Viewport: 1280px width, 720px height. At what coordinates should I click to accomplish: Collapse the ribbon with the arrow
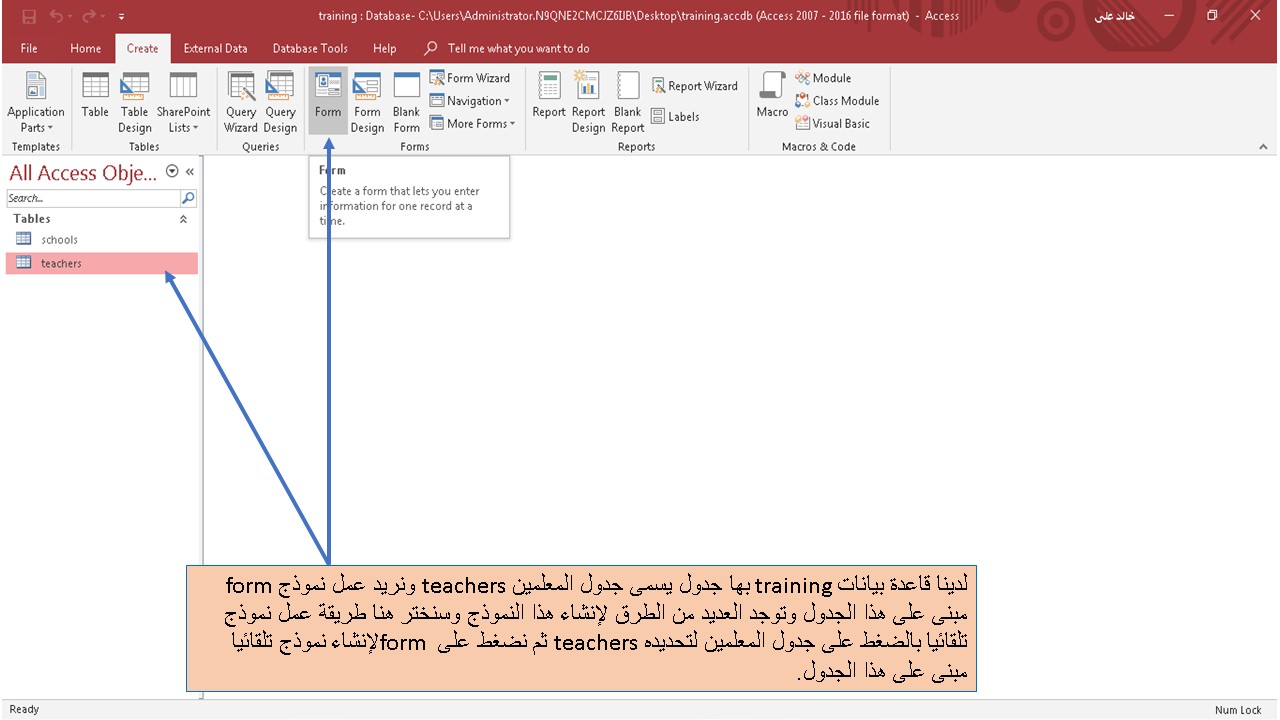pyautogui.click(x=1263, y=147)
